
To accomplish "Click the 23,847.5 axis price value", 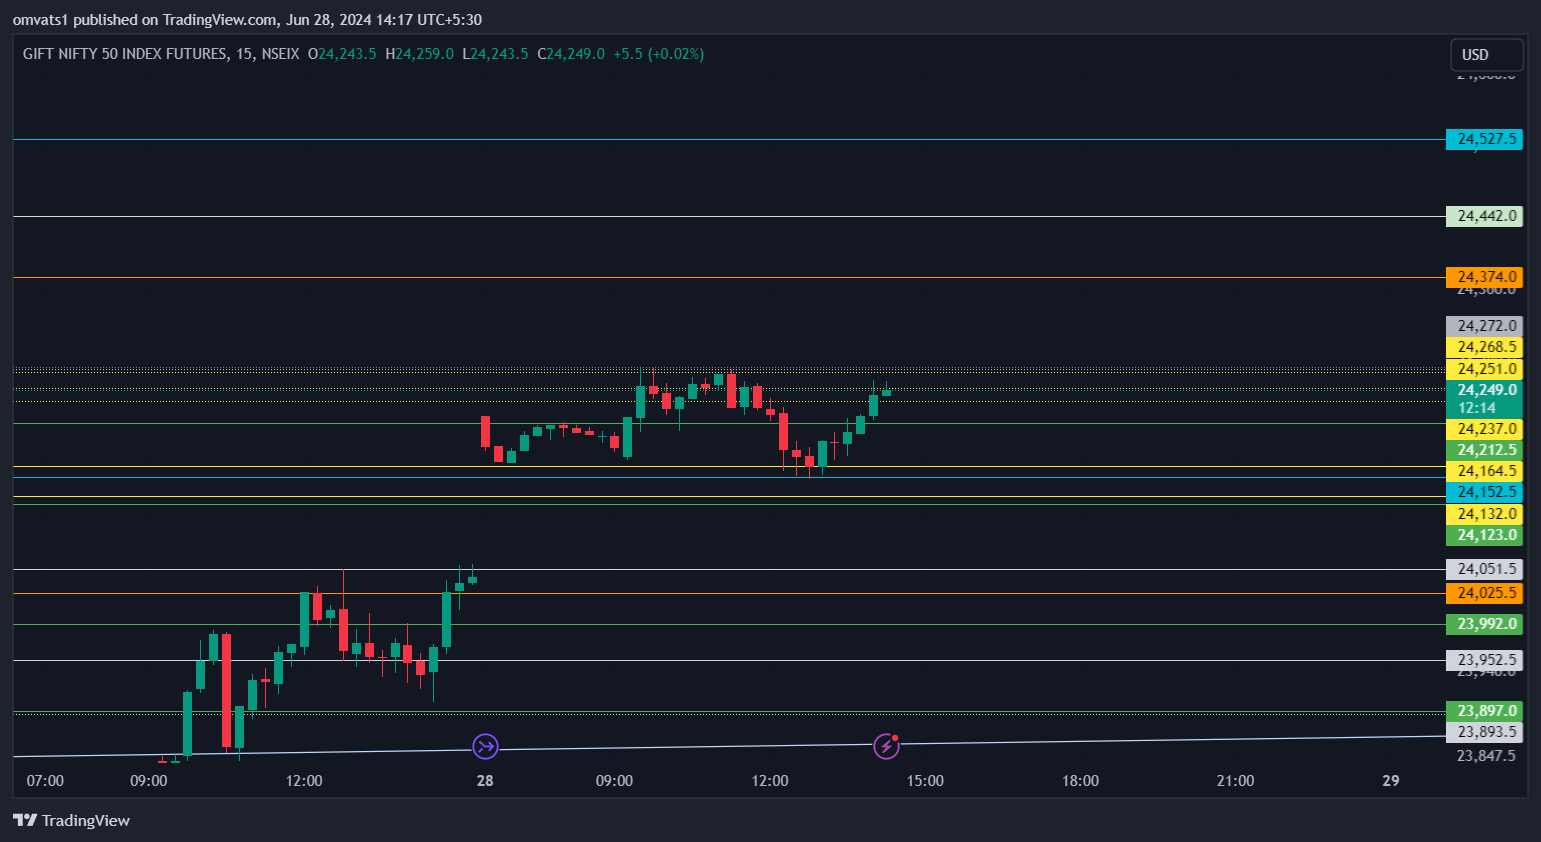I will click(1486, 756).
